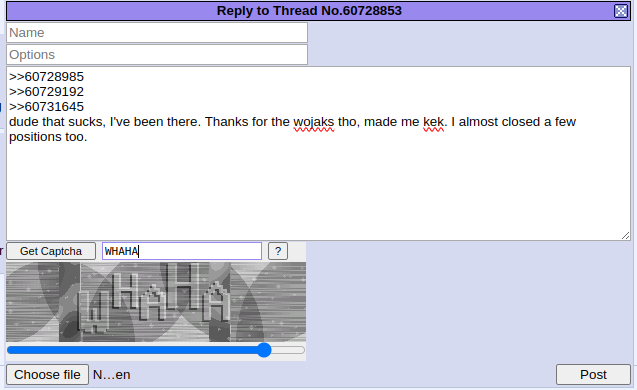This screenshot has width=637, height=390.
Task: Submit the reply with Post button
Action: click(x=593, y=375)
